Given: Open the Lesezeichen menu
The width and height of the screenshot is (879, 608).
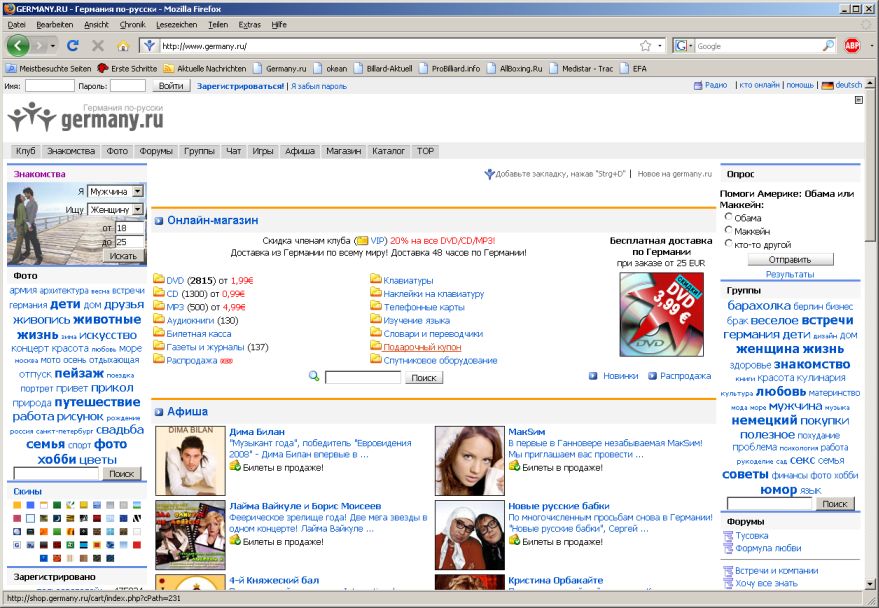Looking at the screenshot, I should tap(177, 25).
